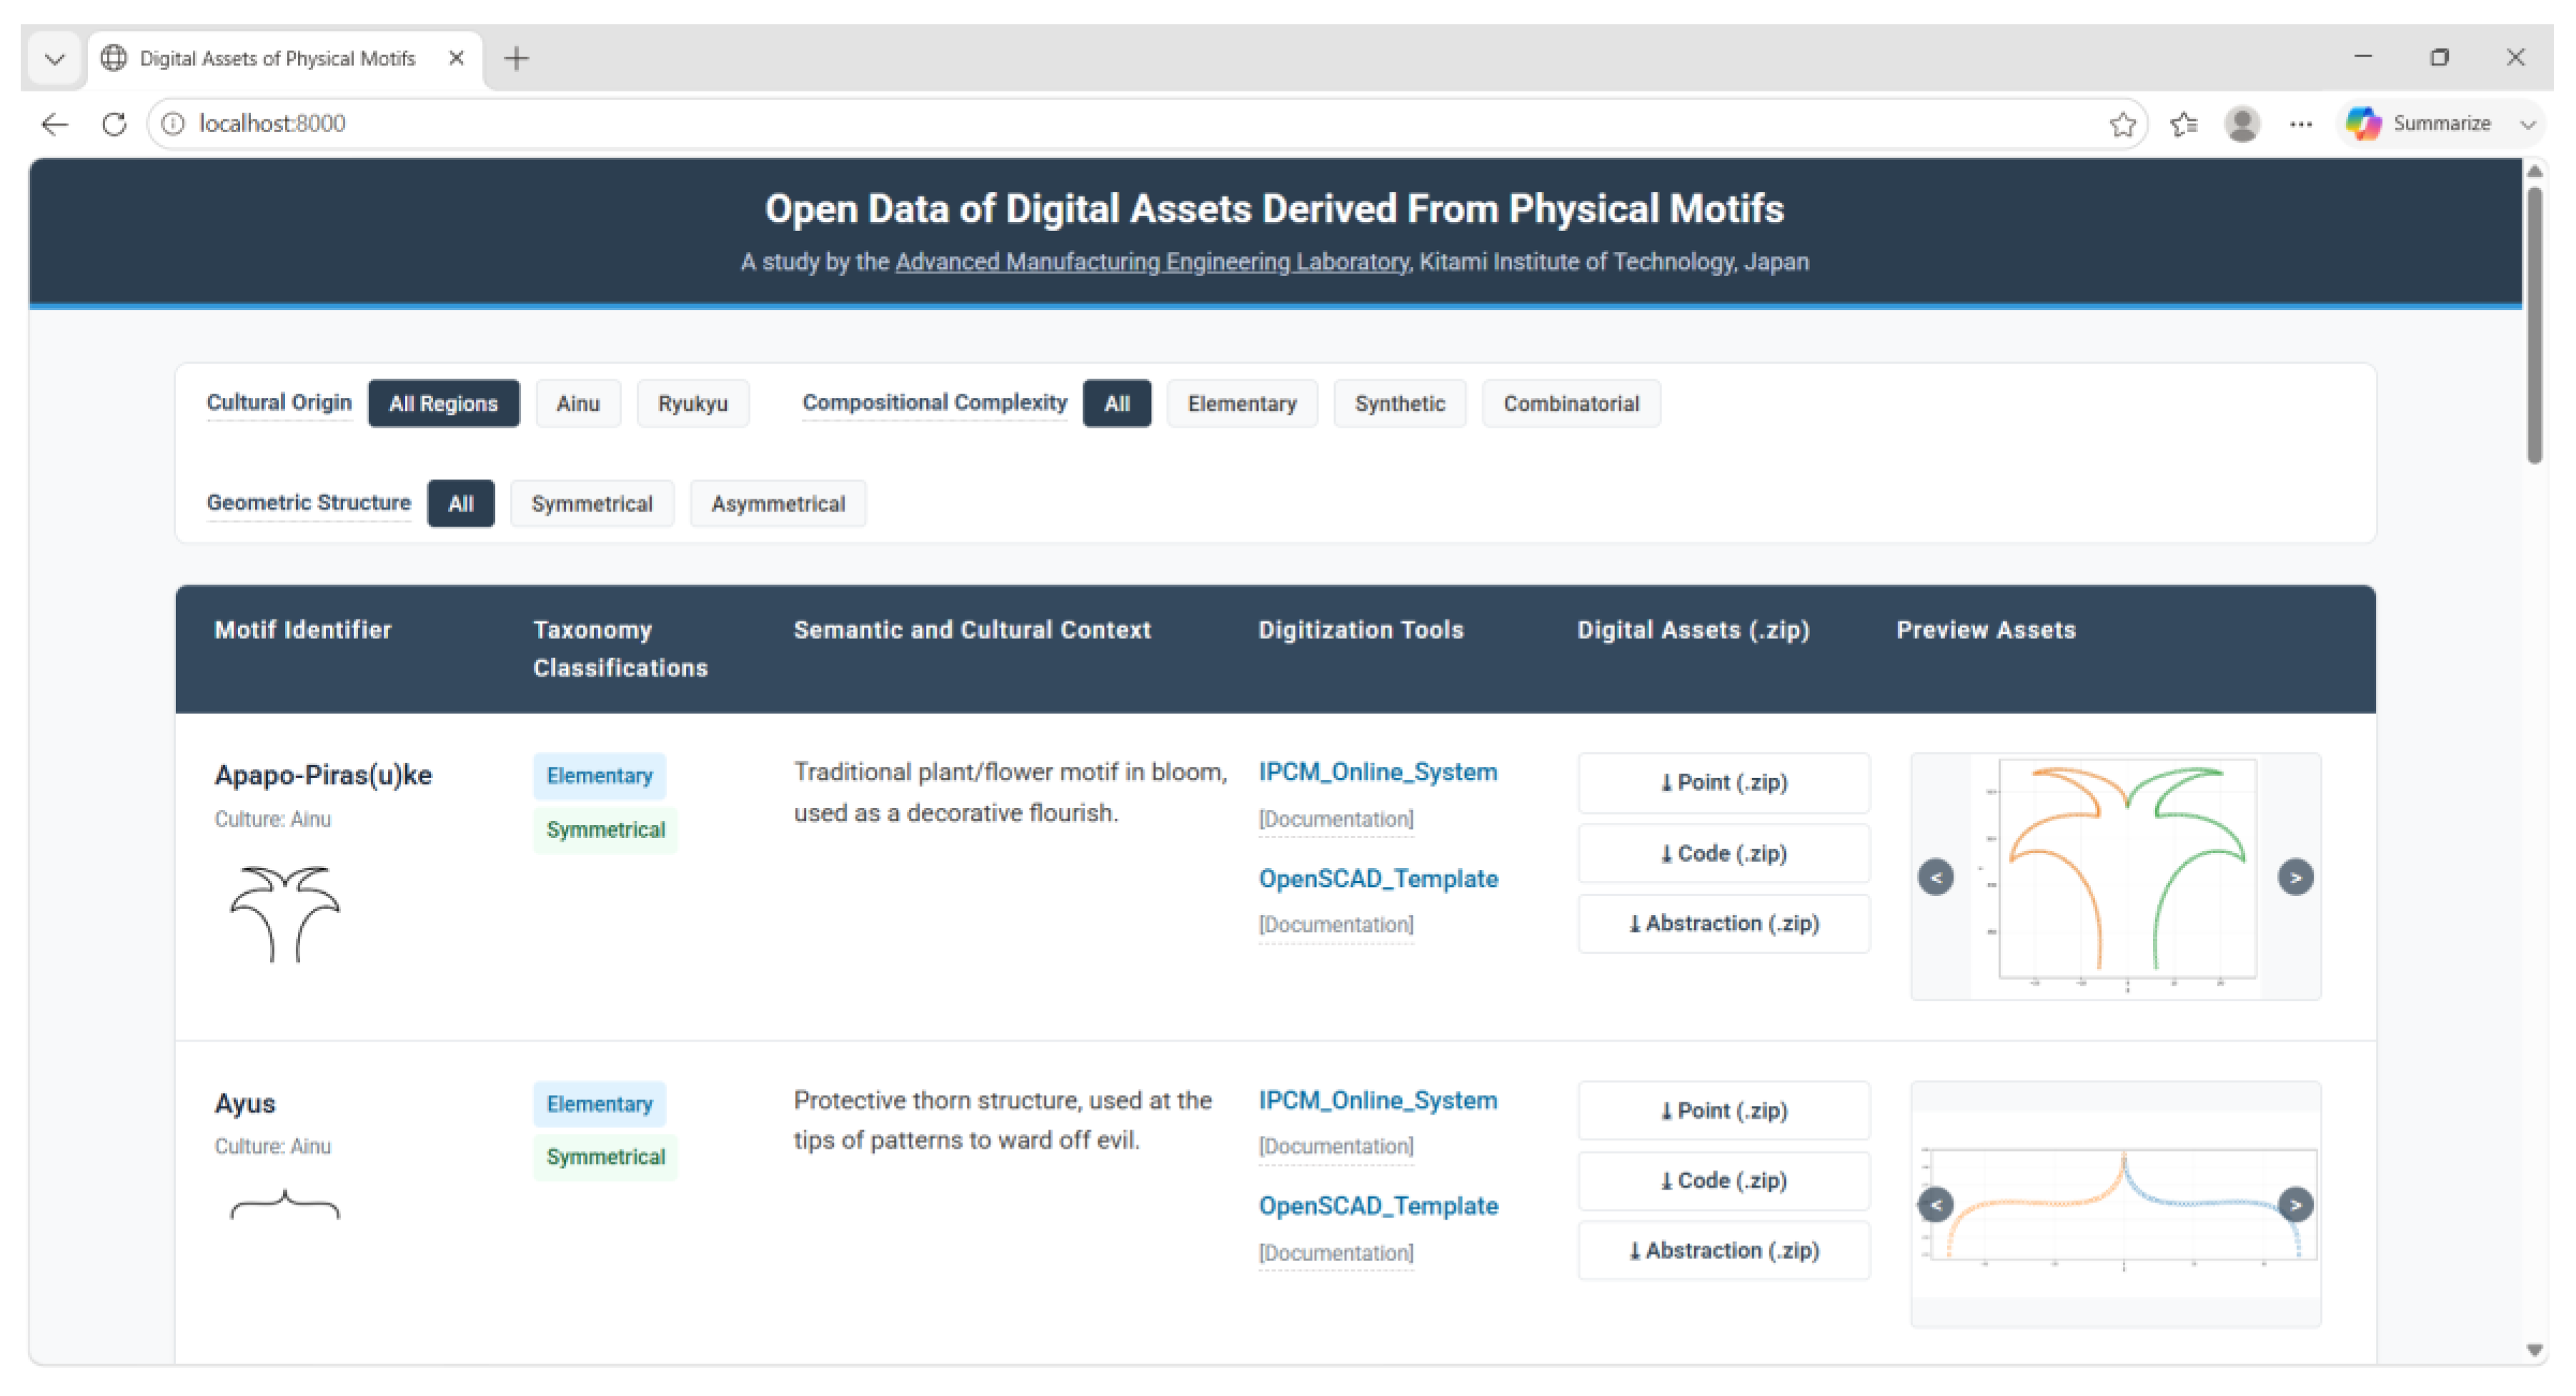The width and height of the screenshot is (2576, 1396).
Task: Open OpenSCAD Documentation link in Ayus row
Action: [x=1336, y=1254]
